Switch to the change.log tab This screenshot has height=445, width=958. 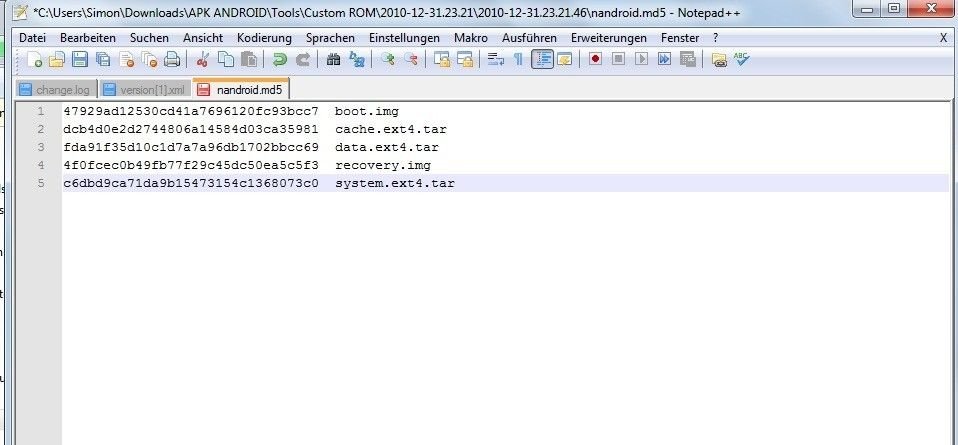click(x=56, y=90)
